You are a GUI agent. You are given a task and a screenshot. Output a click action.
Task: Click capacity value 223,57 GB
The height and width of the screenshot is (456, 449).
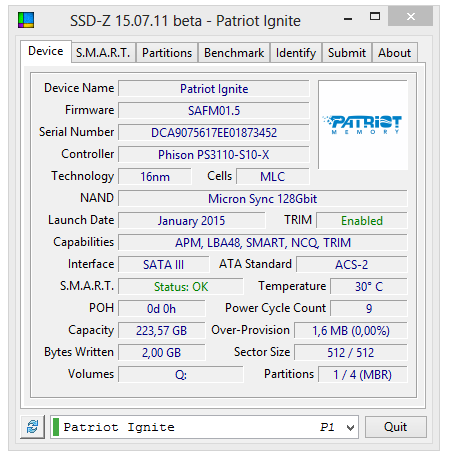pyautogui.click(x=162, y=331)
